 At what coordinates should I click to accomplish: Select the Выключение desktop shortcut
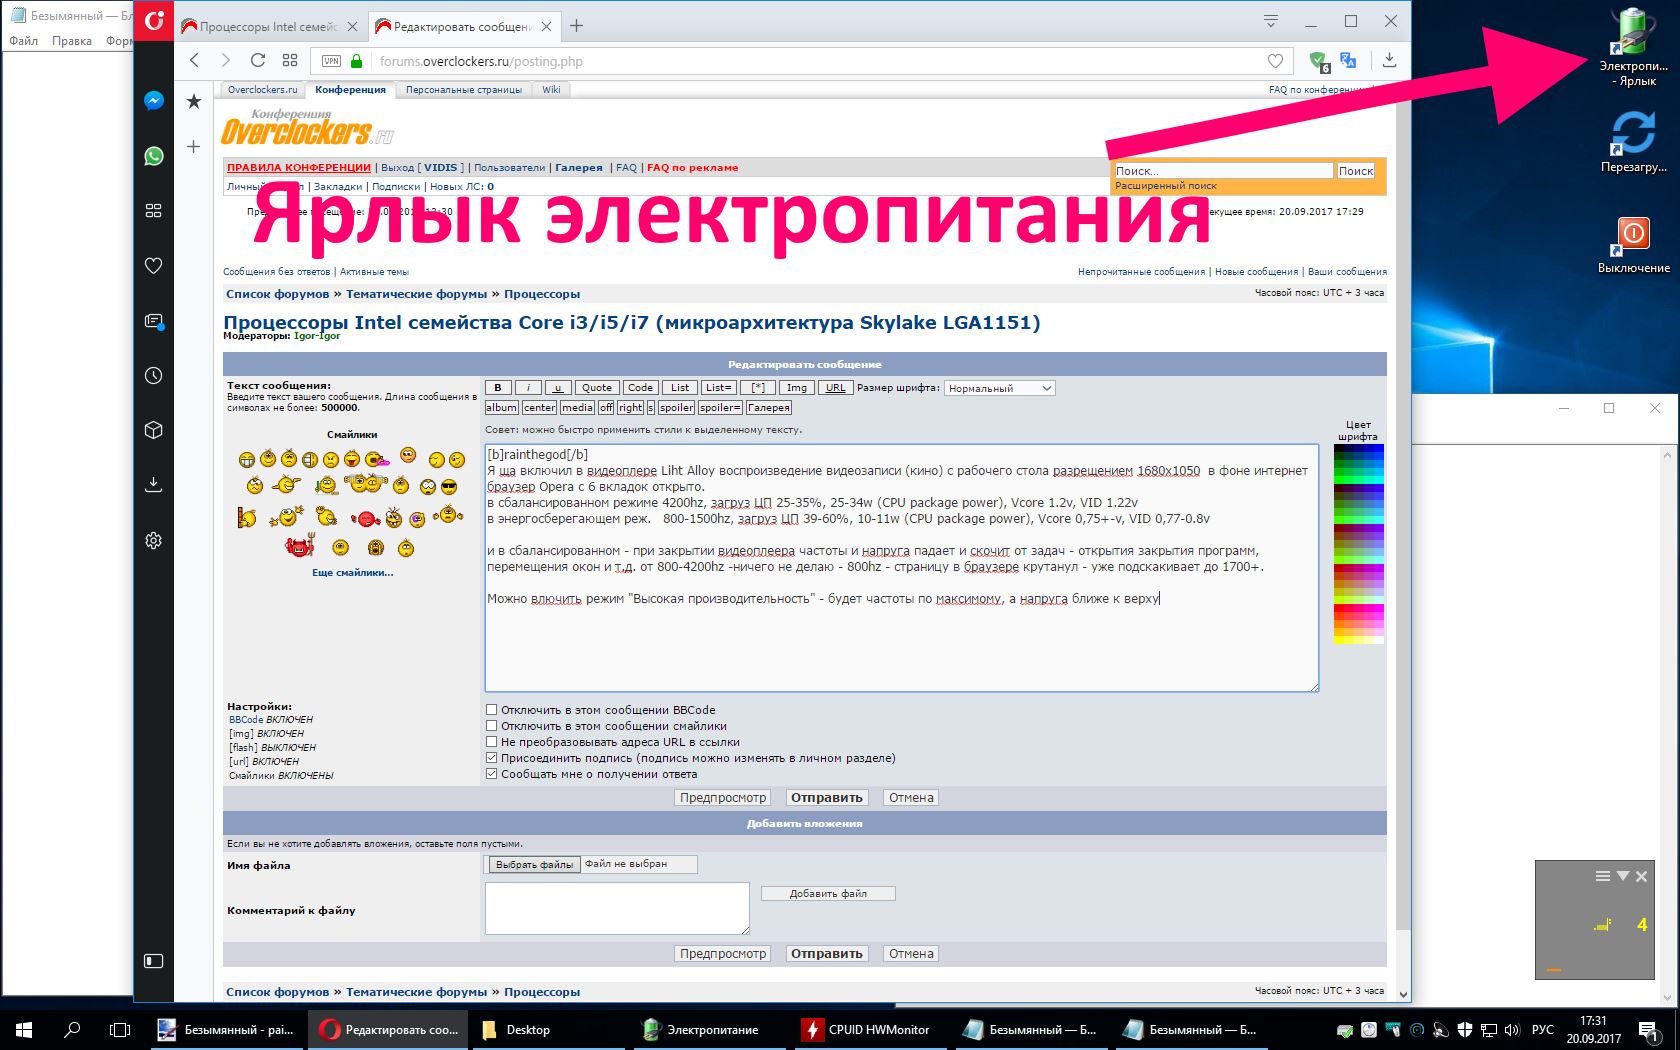(x=1633, y=245)
